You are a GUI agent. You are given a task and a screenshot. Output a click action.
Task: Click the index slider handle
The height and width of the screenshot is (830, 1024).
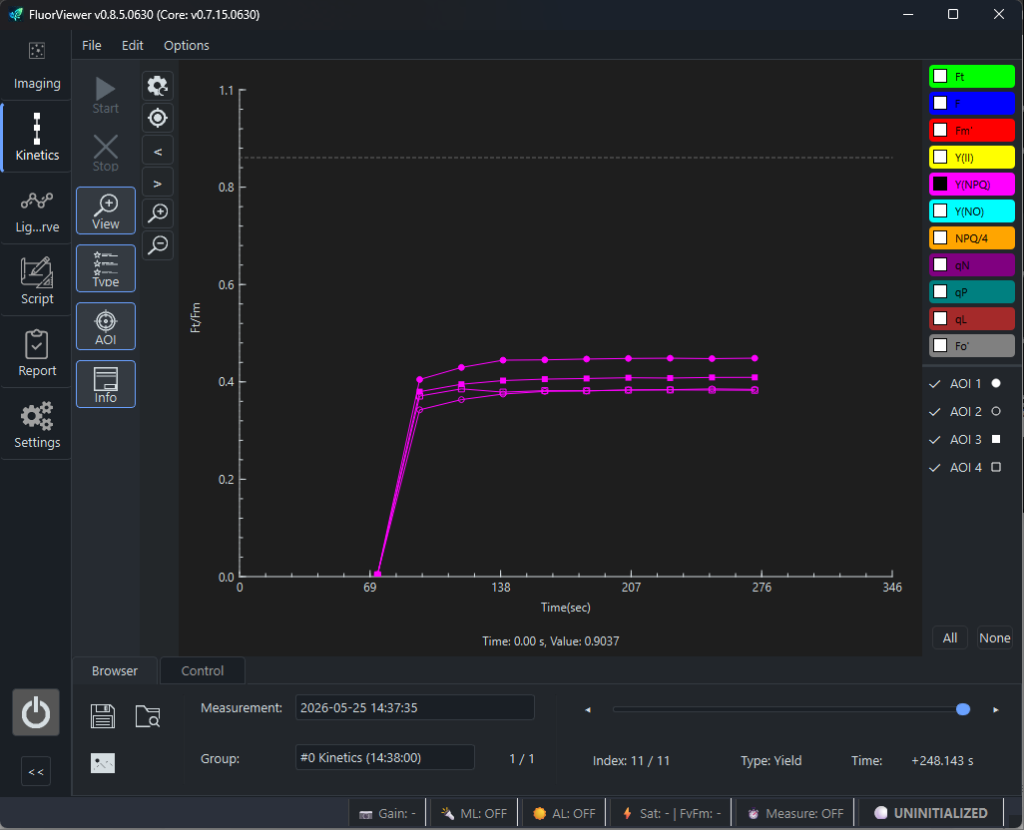pyautogui.click(x=963, y=709)
